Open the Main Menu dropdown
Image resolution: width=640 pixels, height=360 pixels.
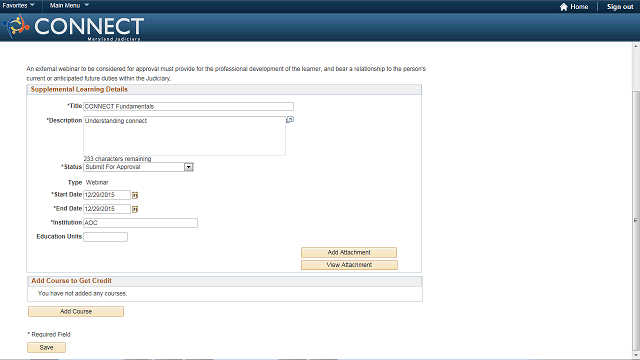coord(69,5)
